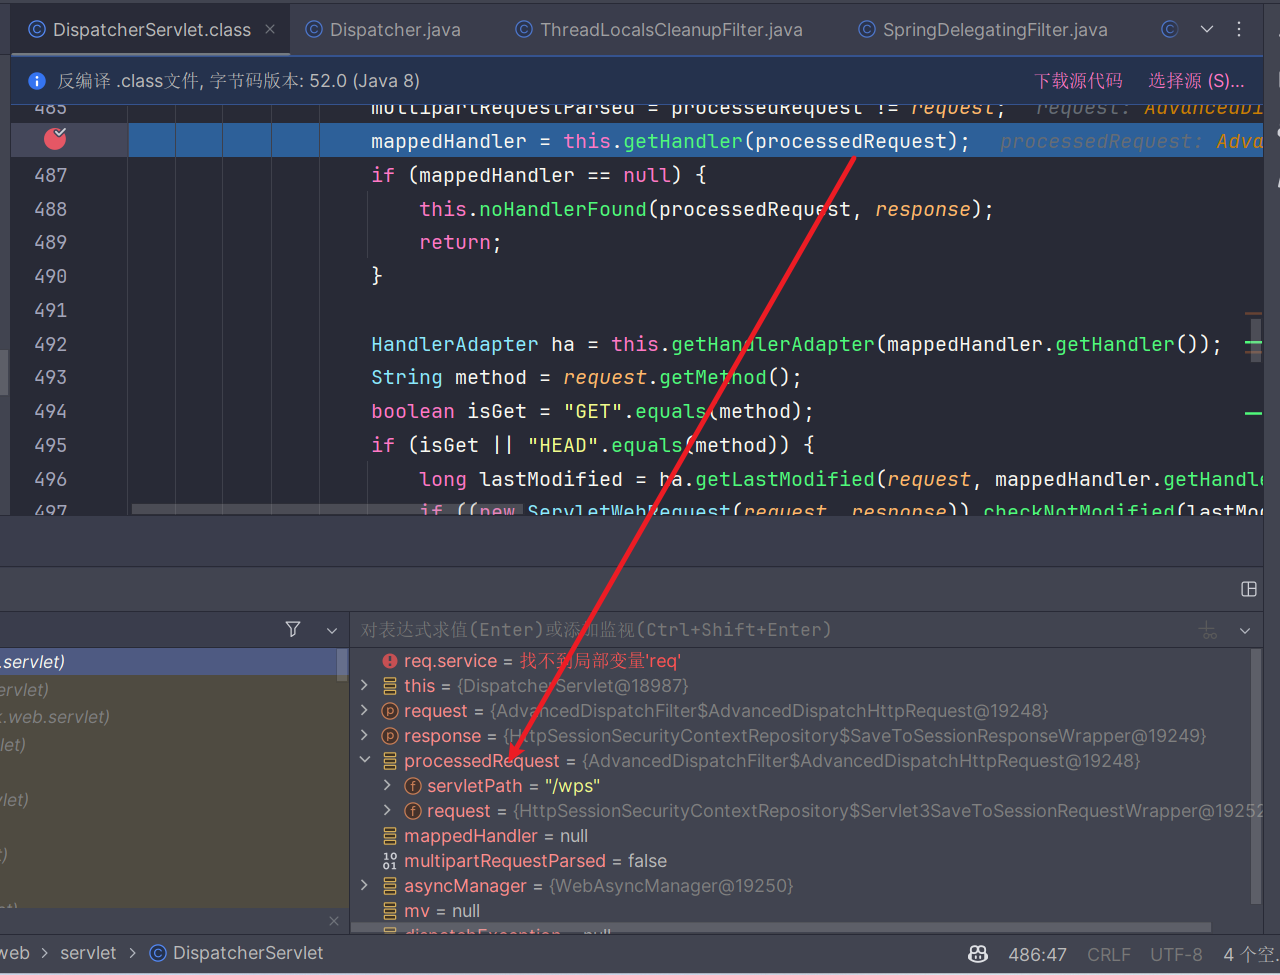
Task: Open the editor tabs kebab menu
Action: click(x=1239, y=30)
